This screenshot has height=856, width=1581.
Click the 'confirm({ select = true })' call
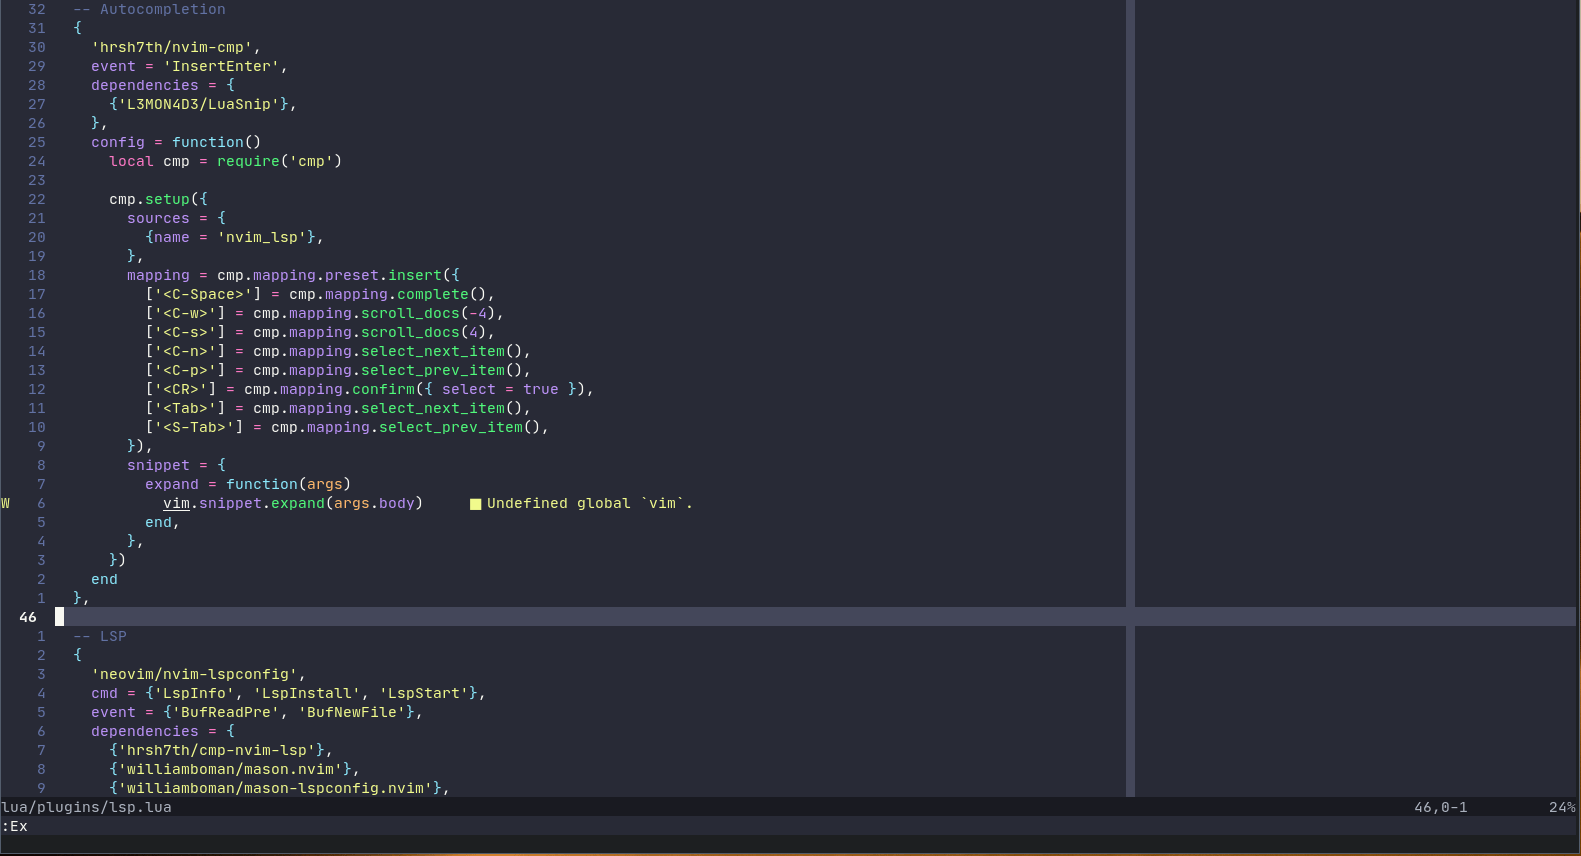469,389
